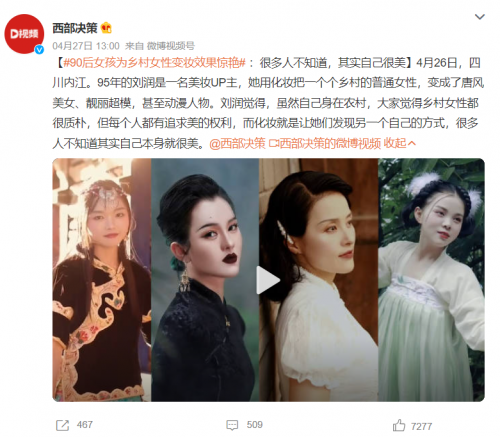500x437 pixels.
Task: Open 西部决策的微博视频 link
Action: click(325, 144)
